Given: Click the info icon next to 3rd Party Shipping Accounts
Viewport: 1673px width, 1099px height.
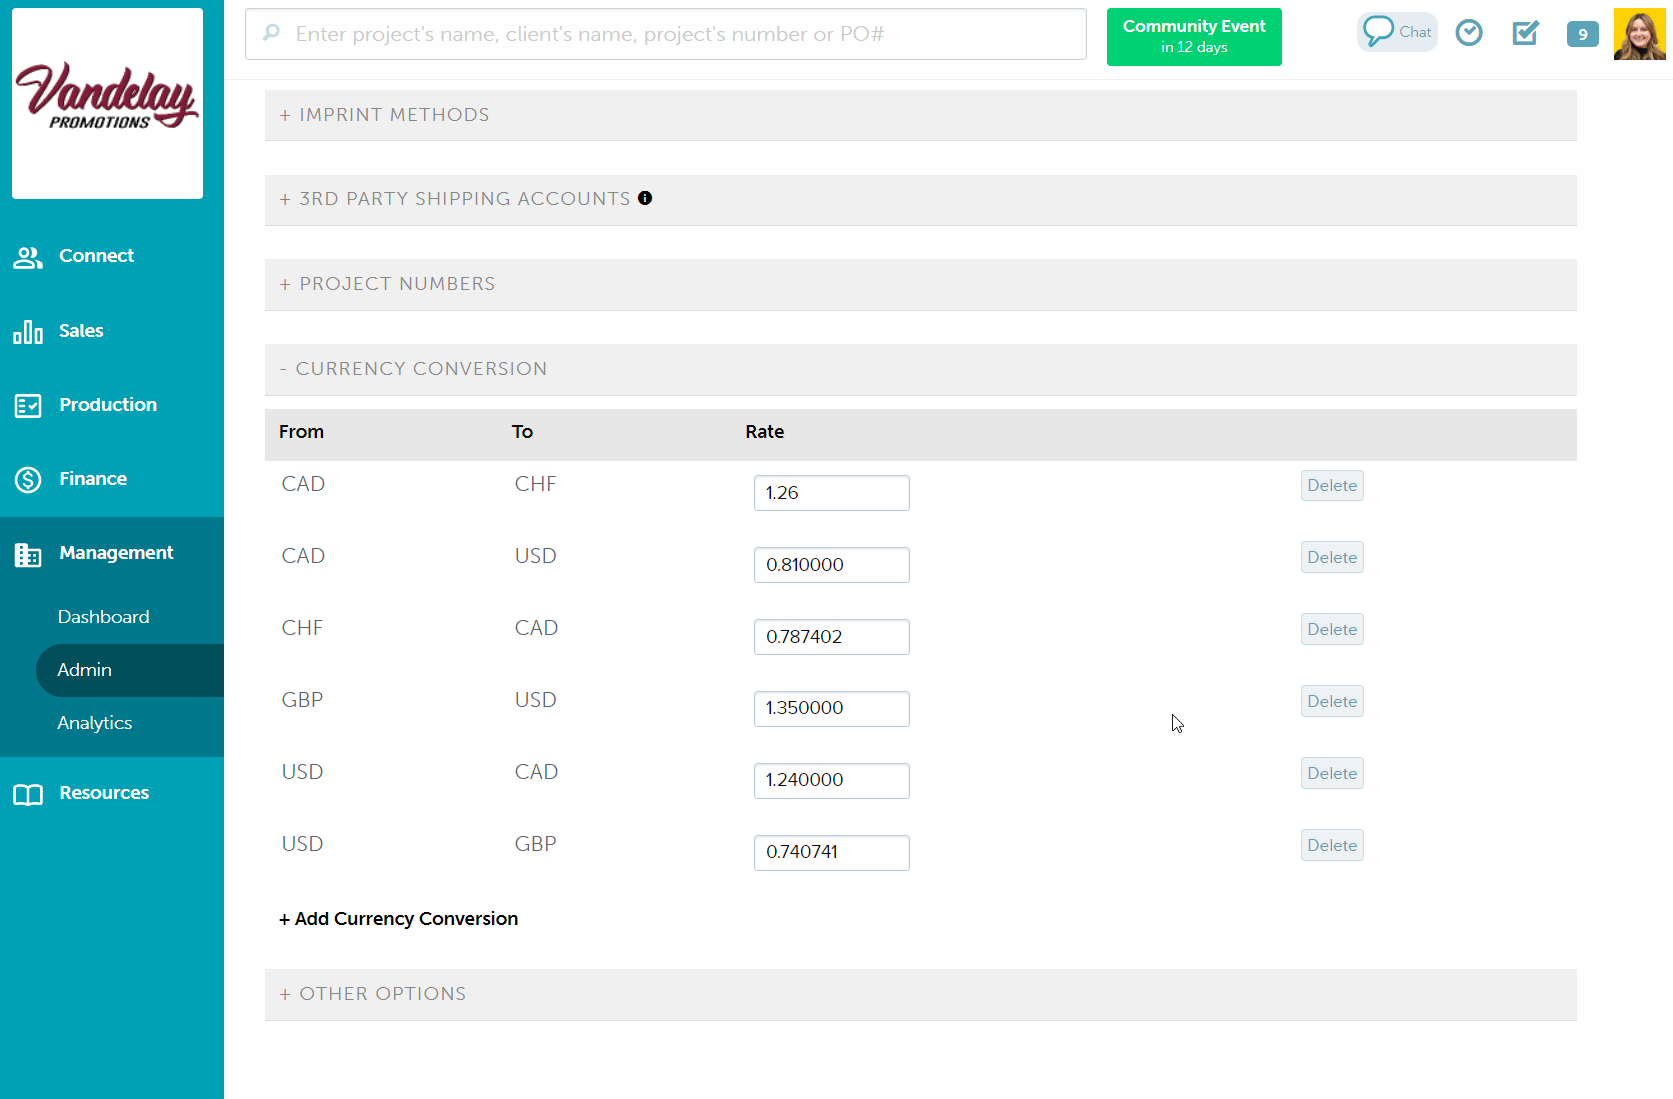Looking at the screenshot, I should coord(645,198).
